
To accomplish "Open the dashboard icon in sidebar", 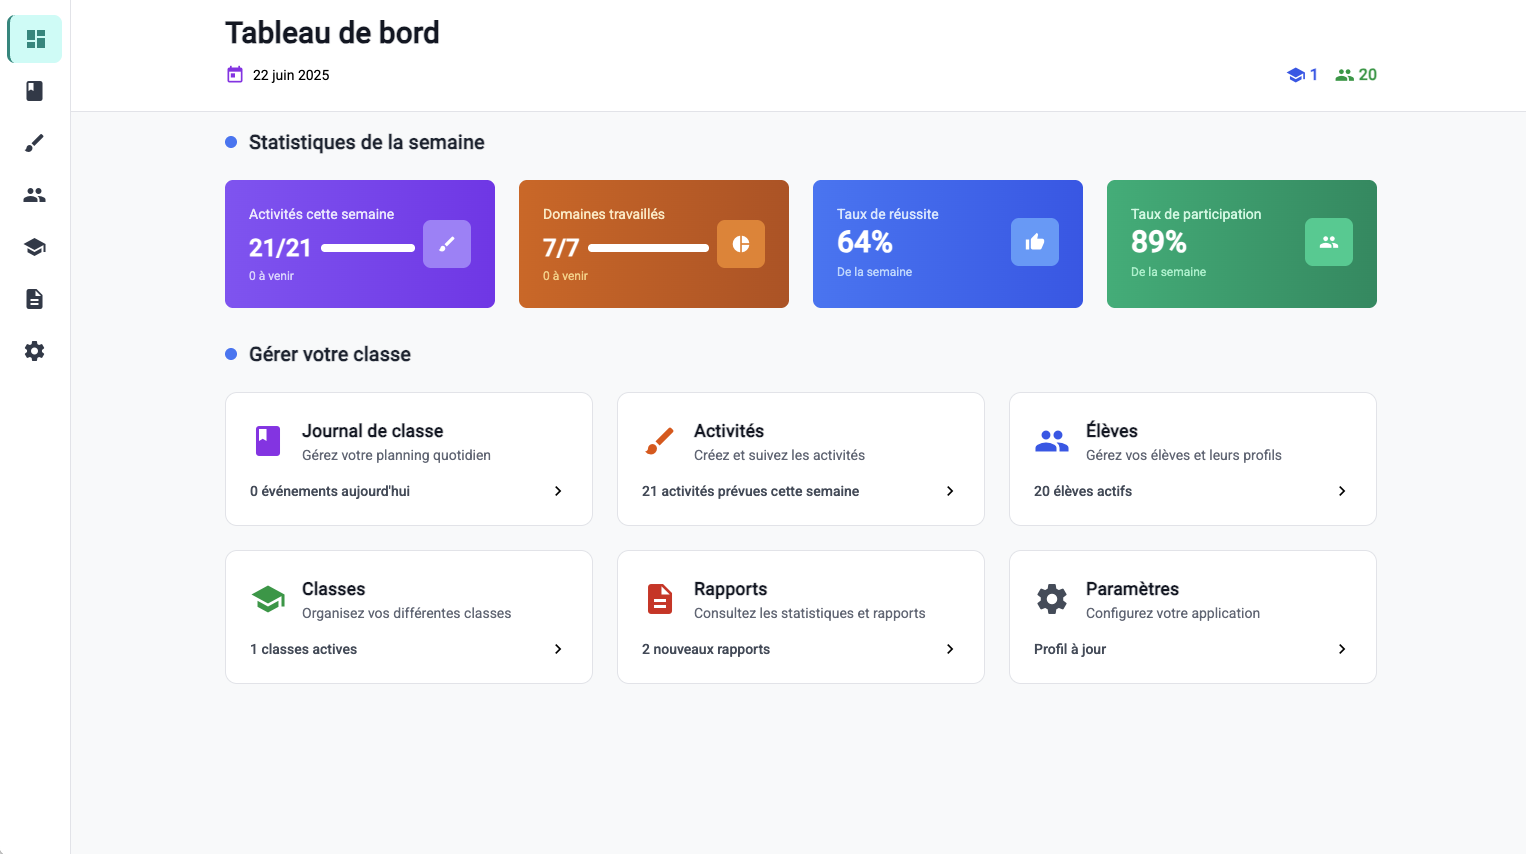I will (x=35, y=39).
